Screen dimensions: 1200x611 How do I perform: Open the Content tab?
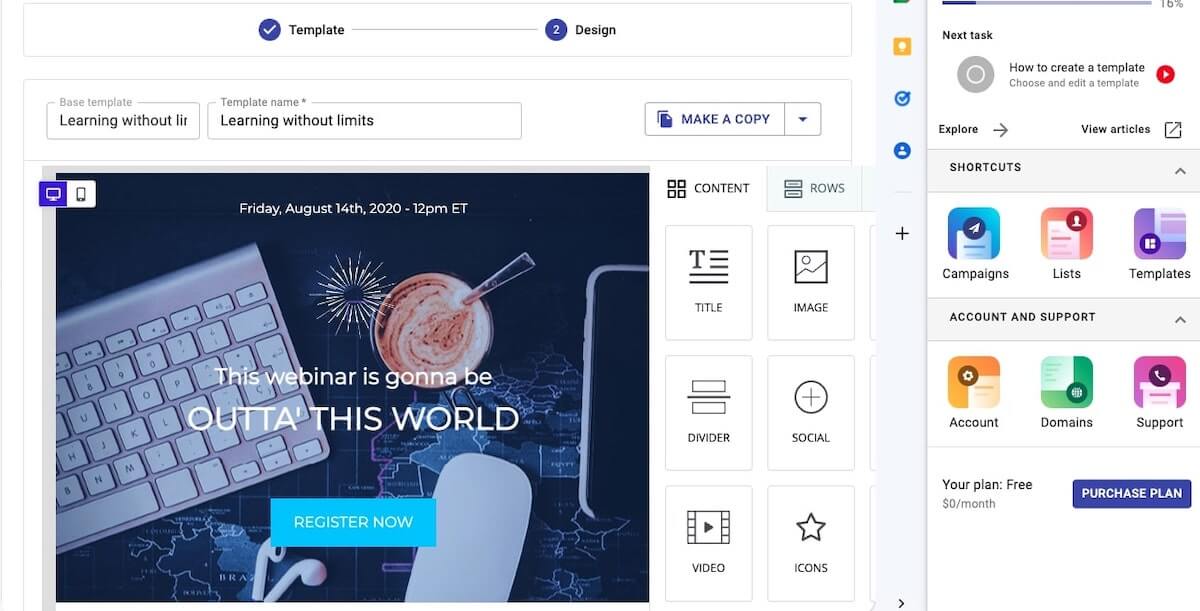(708, 188)
